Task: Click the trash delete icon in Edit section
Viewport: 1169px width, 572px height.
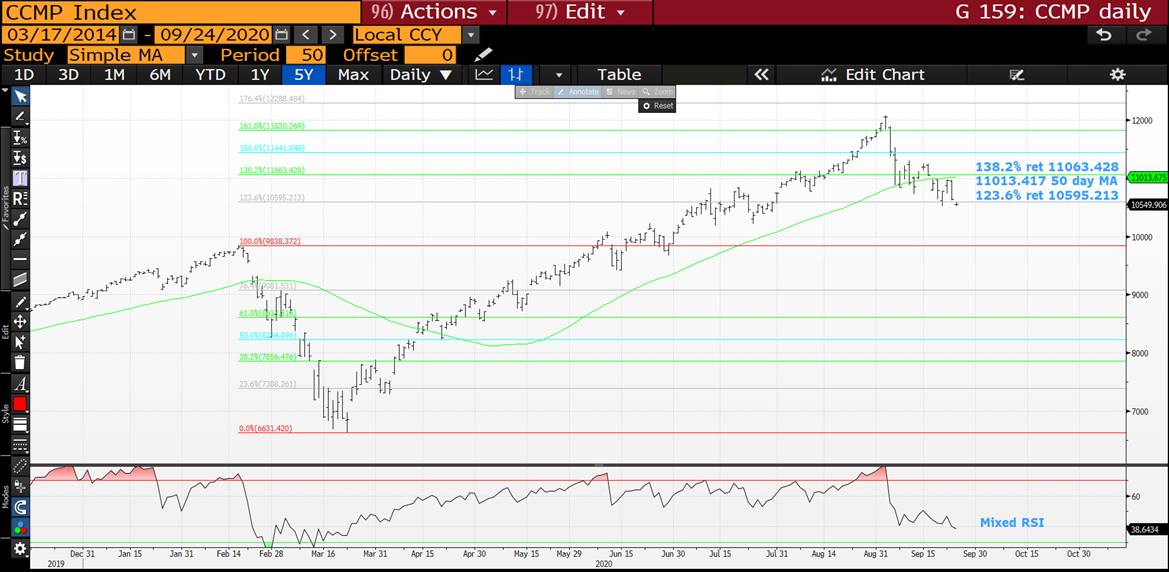Action: (x=19, y=363)
